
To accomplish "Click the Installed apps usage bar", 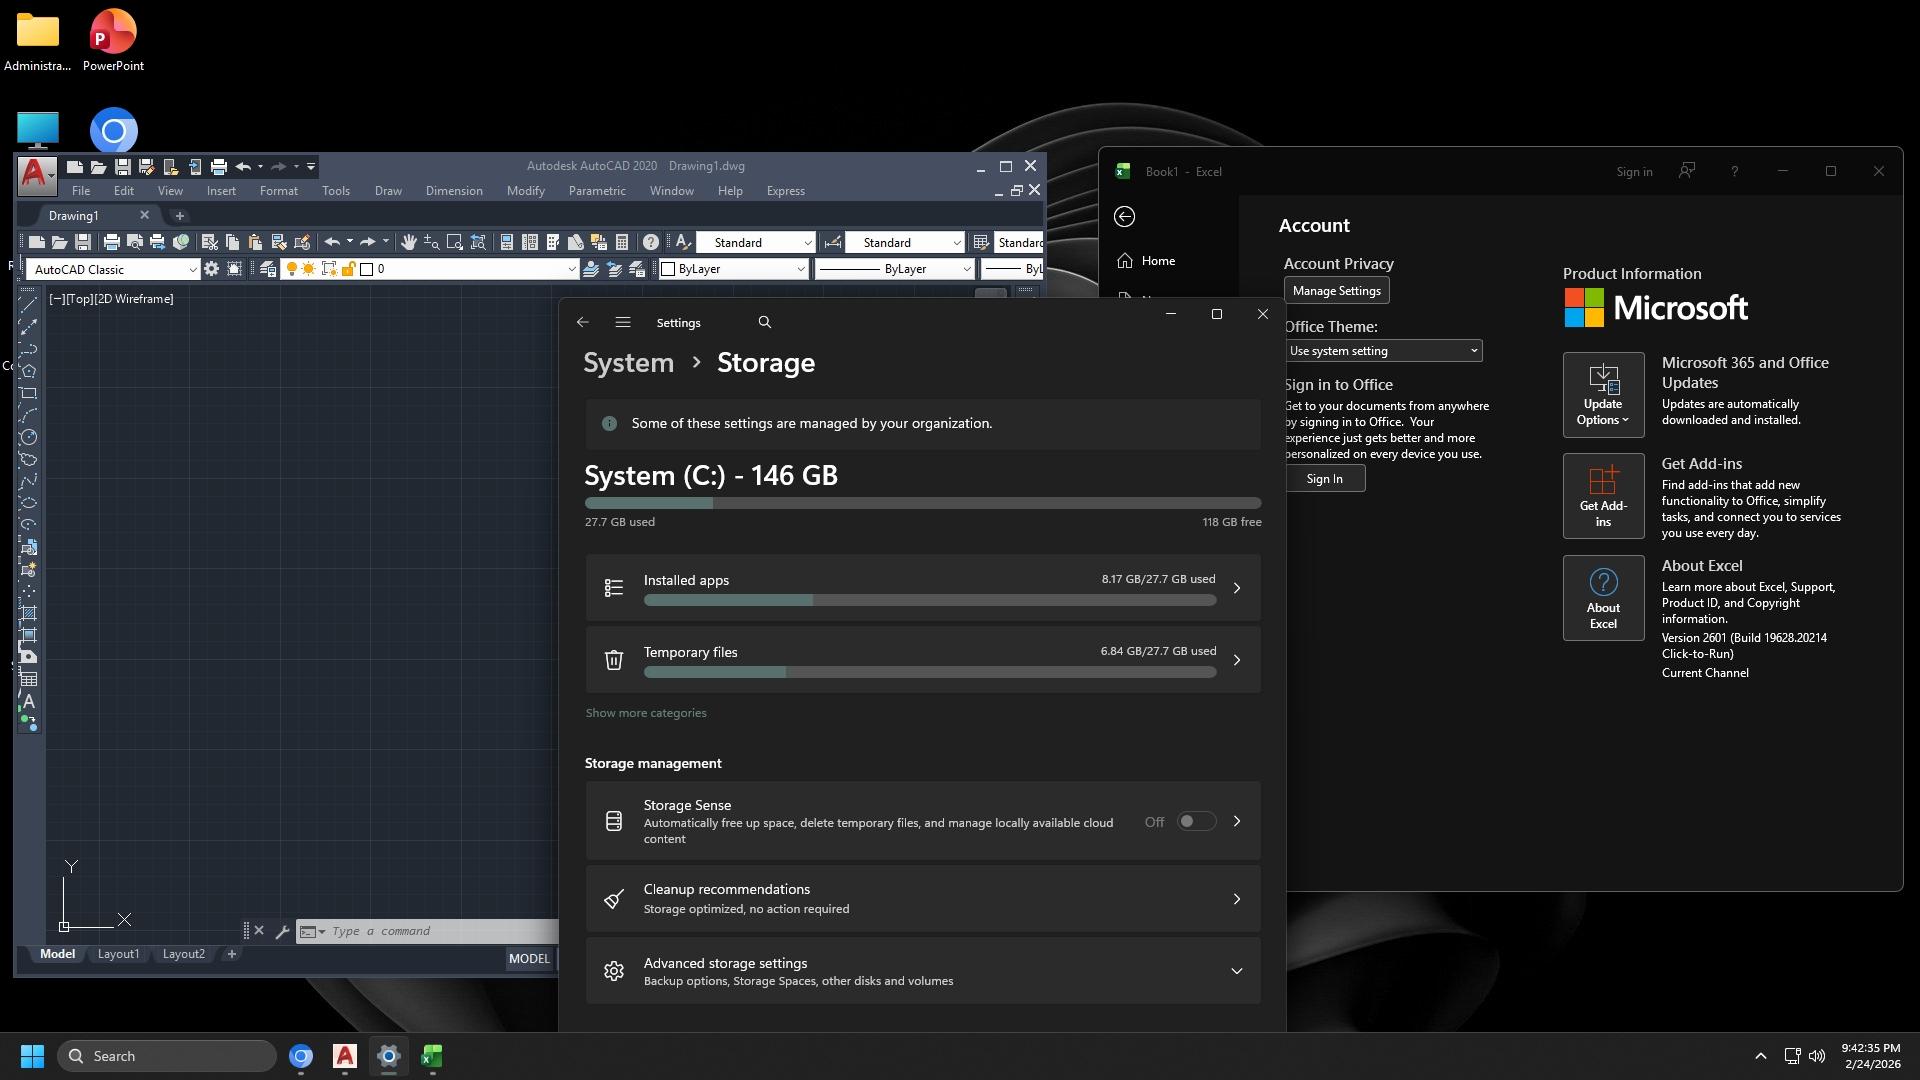I will coord(930,600).
